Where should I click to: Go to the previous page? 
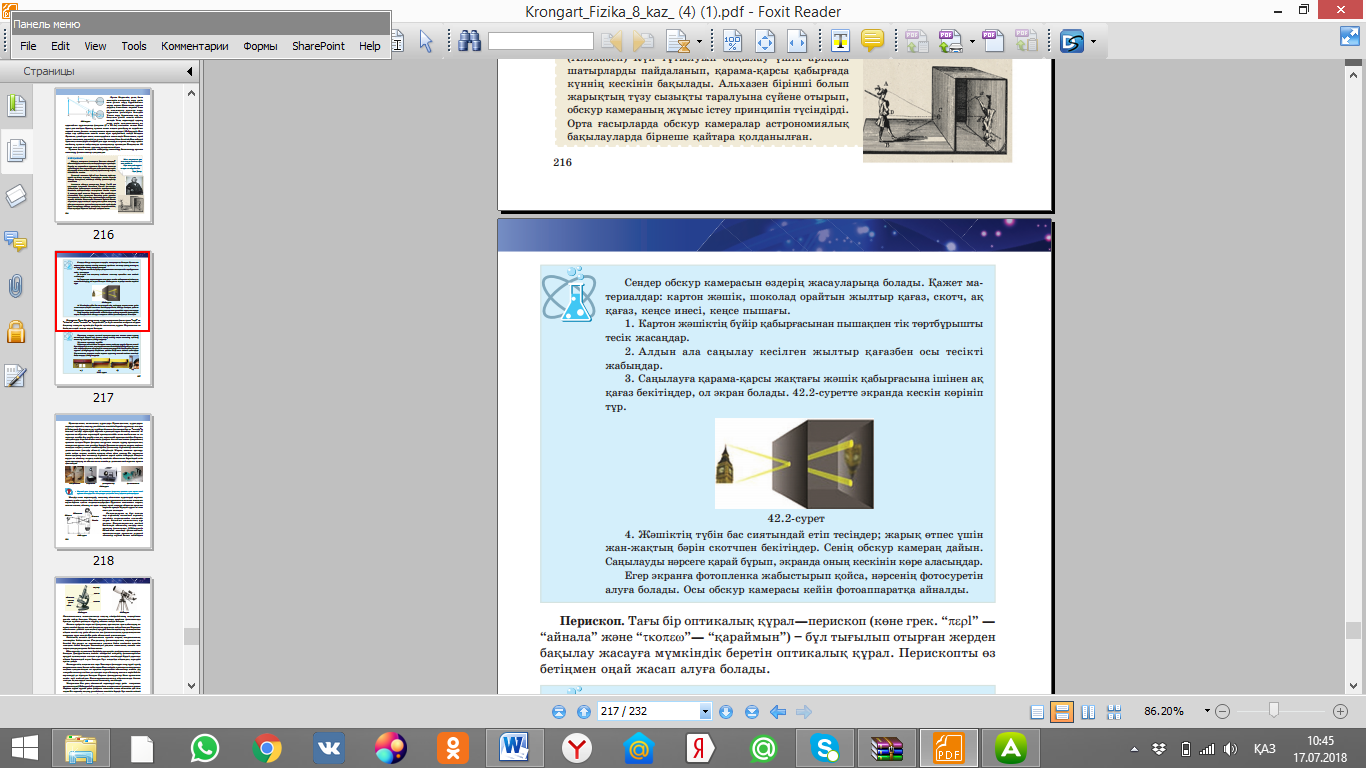(x=583, y=712)
